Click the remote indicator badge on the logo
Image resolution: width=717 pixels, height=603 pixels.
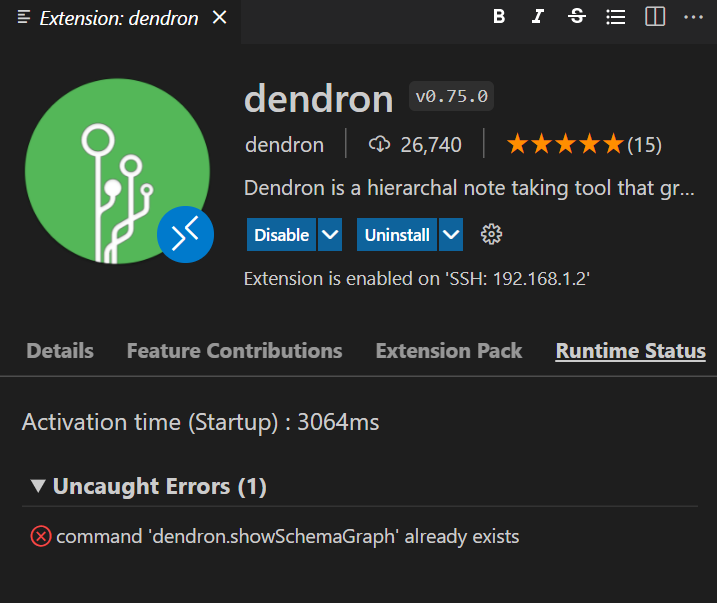point(185,235)
